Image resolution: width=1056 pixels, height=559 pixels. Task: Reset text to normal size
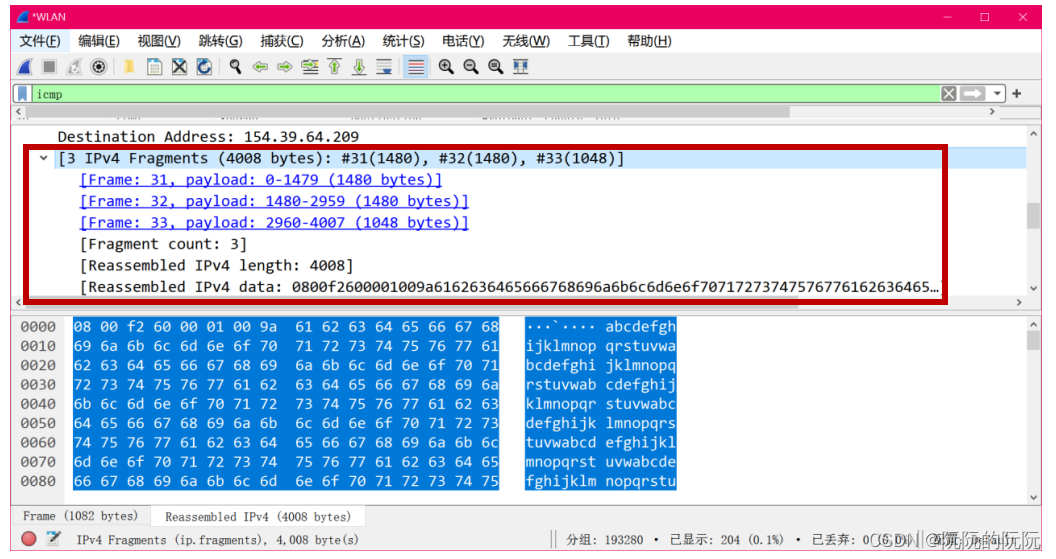point(496,67)
